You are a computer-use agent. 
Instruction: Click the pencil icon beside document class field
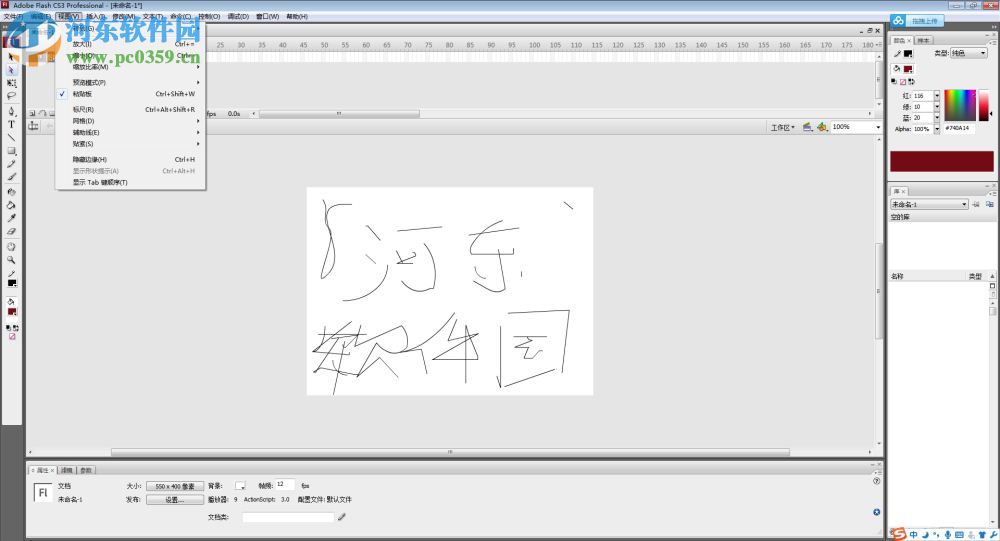(342, 517)
